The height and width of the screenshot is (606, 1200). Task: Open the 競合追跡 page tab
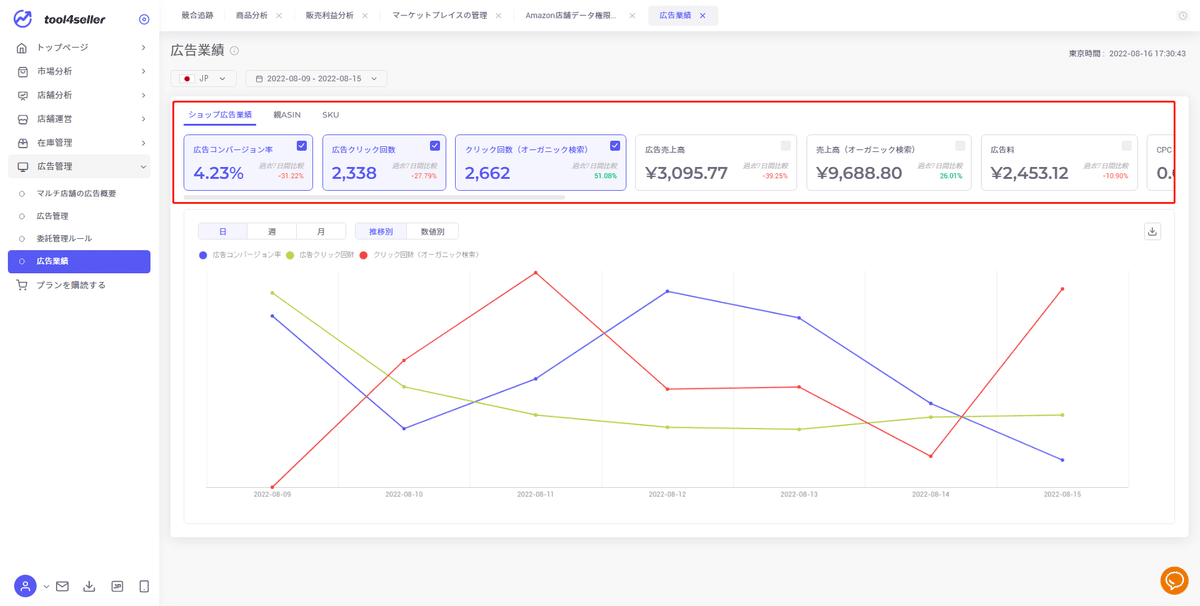coord(197,16)
